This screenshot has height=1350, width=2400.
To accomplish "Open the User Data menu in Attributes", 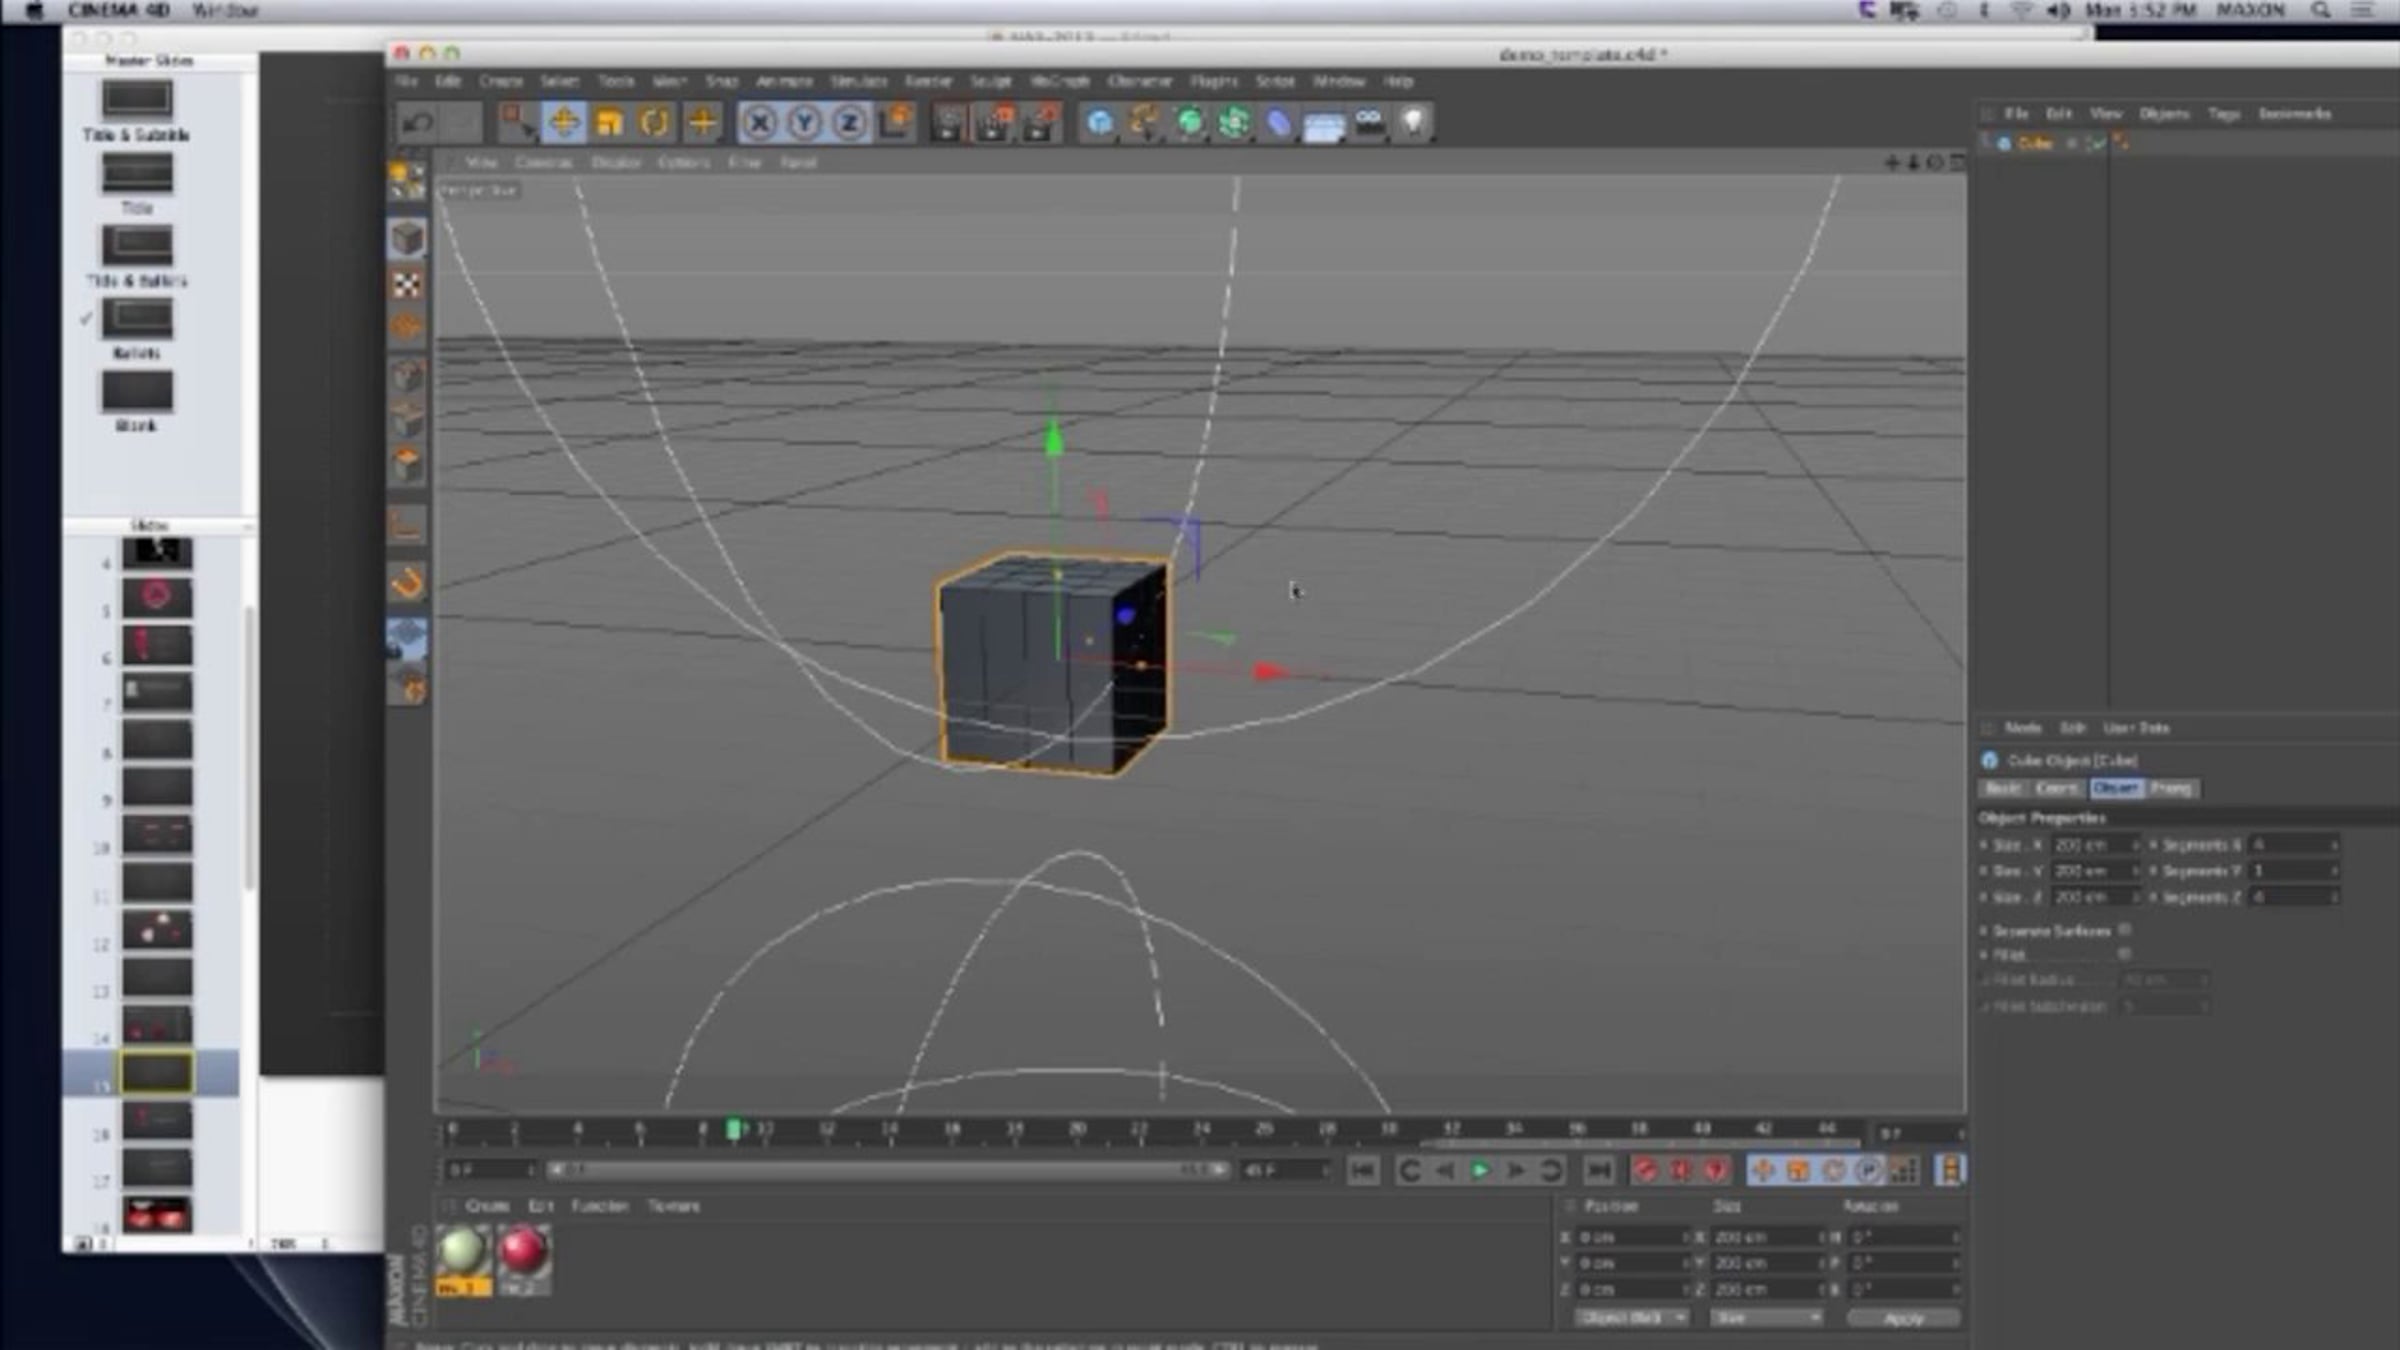I will click(x=2136, y=728).
